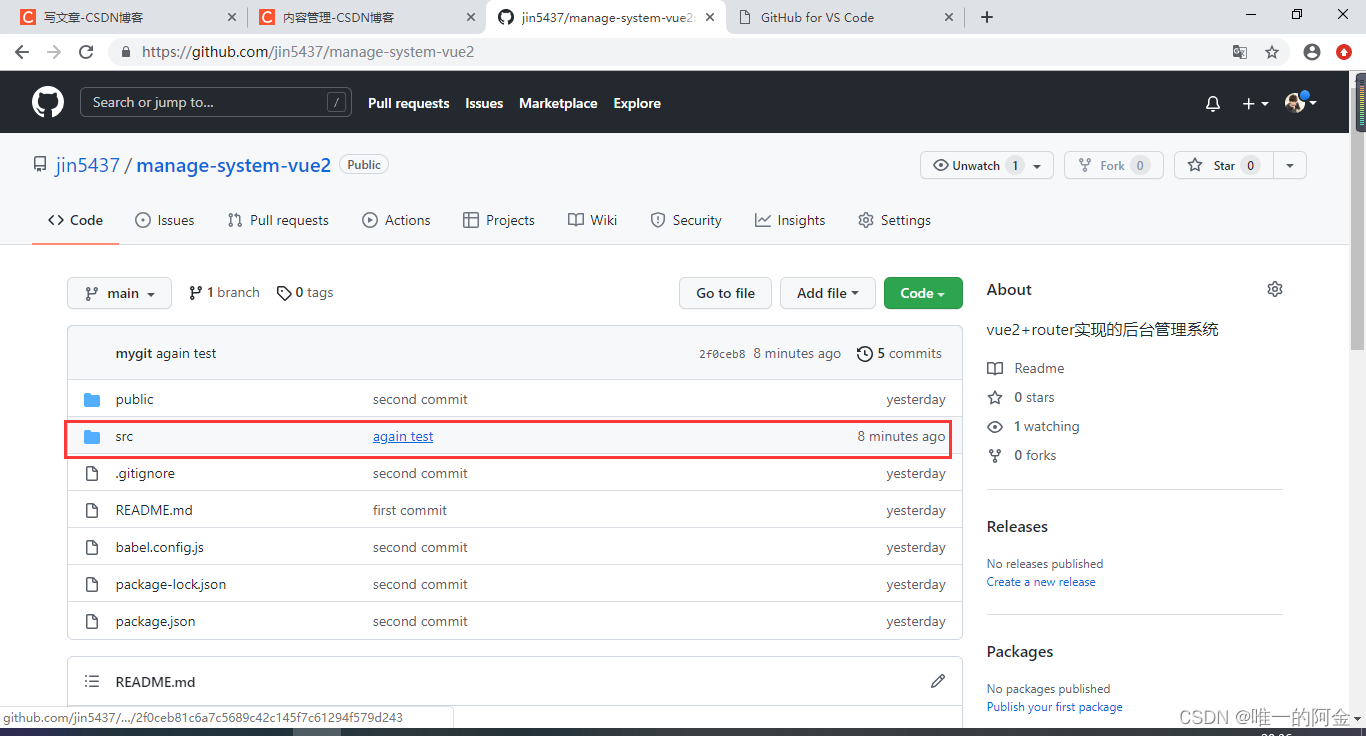The height and width of the screenshot is (736, 1366).
Task: Click Create a new release link
Action: pos(1041,582)
